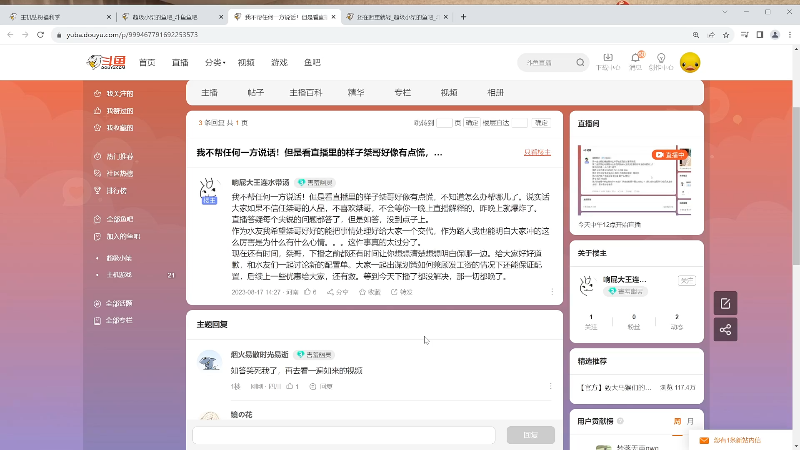Open avatar of 烟火易散时光易逝
Viewport: 800px width, 450px height.
tap(209, 362)
